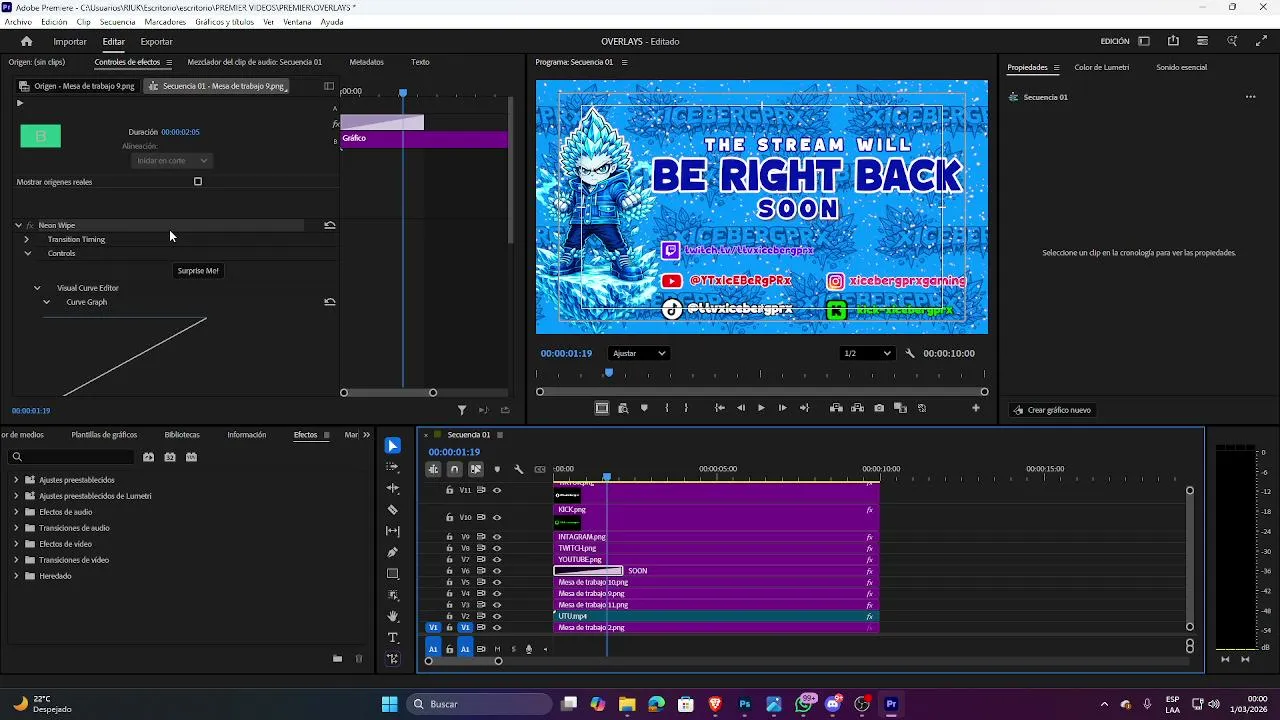Open Program Monitor settings wrench

tap(910, 353)
